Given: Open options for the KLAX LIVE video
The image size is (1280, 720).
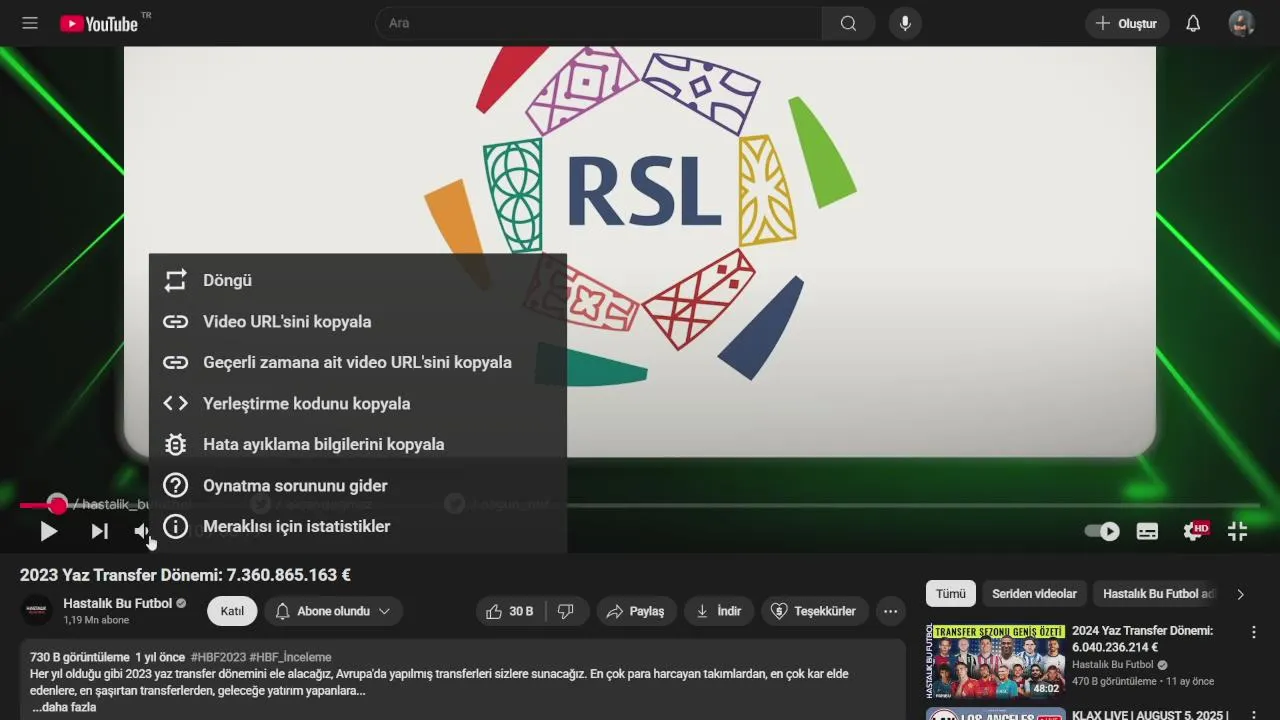Looking at the screenshot, I should 1254,716.
